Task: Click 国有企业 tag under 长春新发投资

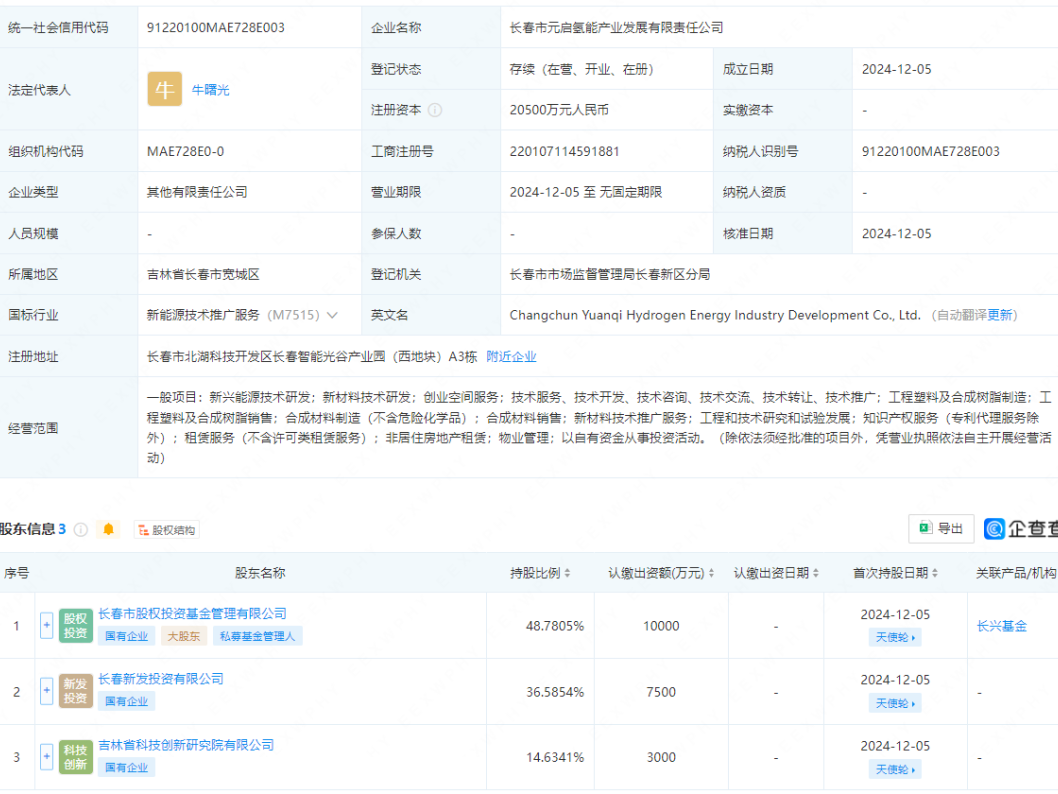Action: (x=126, y=702)
